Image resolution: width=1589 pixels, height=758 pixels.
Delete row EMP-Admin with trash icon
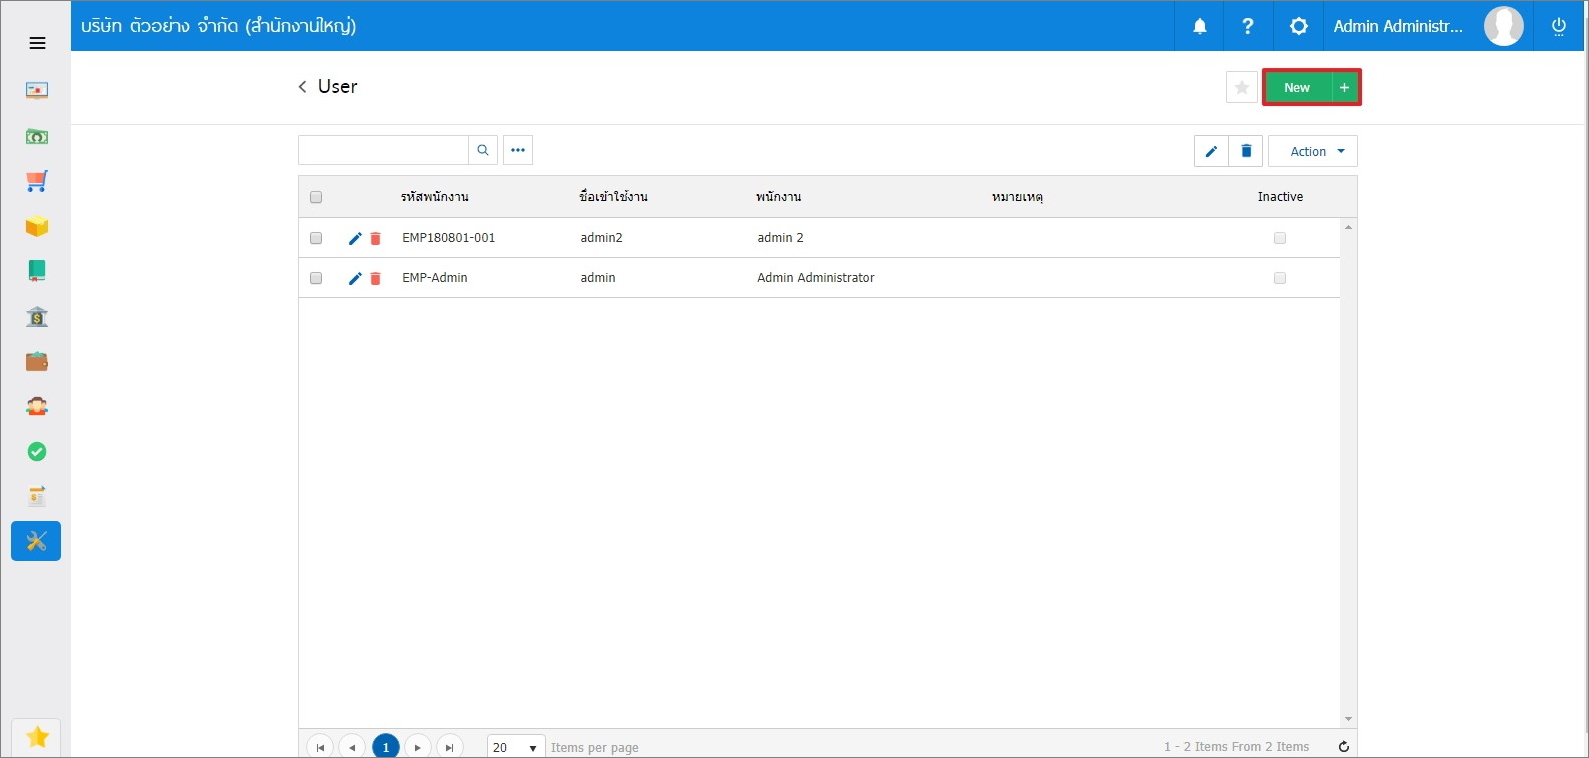(376, 278)
